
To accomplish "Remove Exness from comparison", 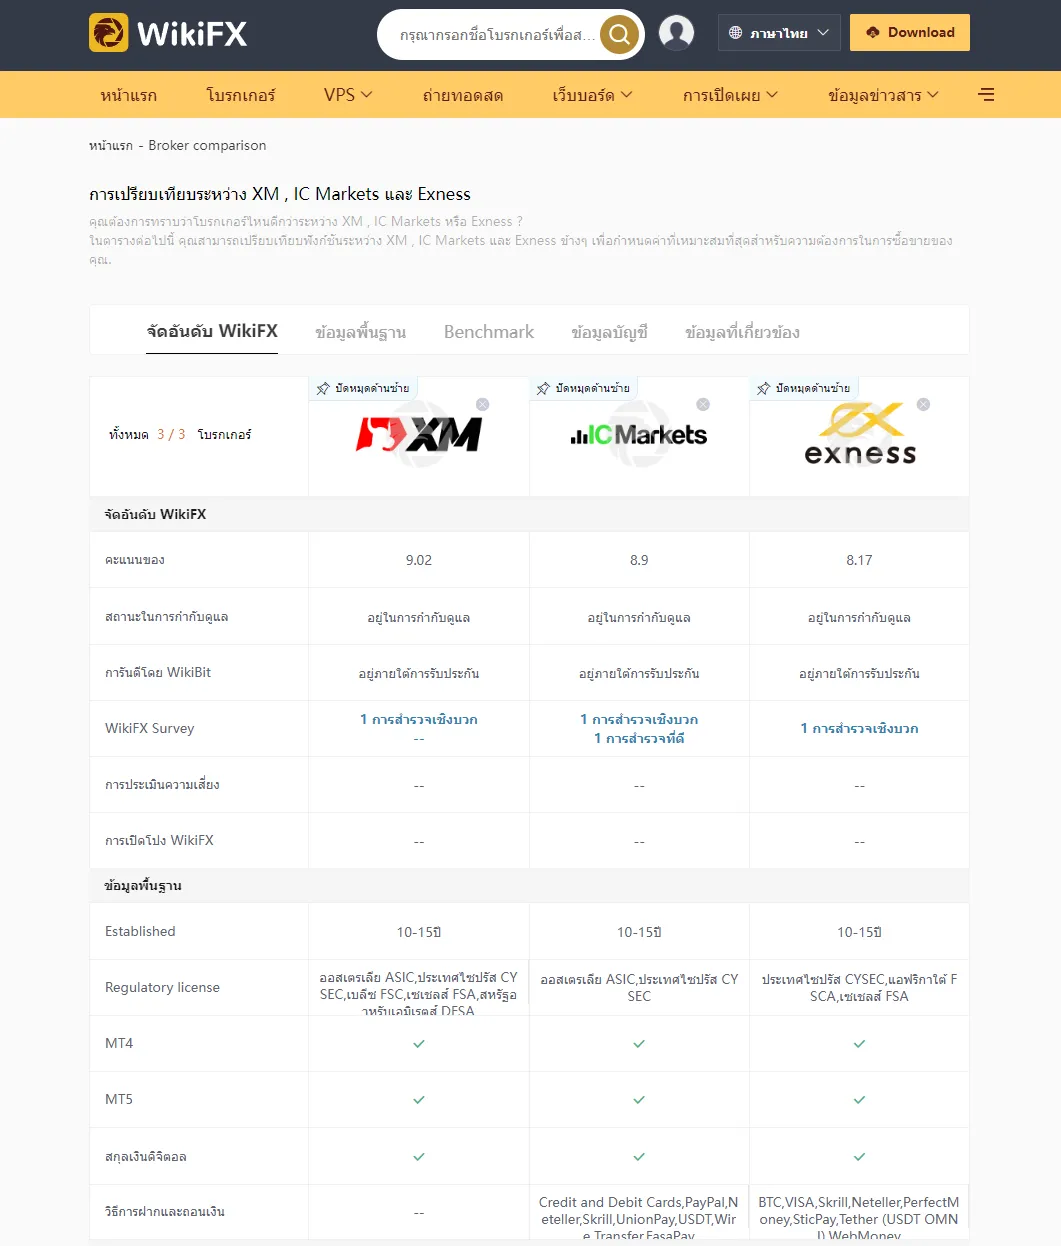I will [x=923, y=404].
